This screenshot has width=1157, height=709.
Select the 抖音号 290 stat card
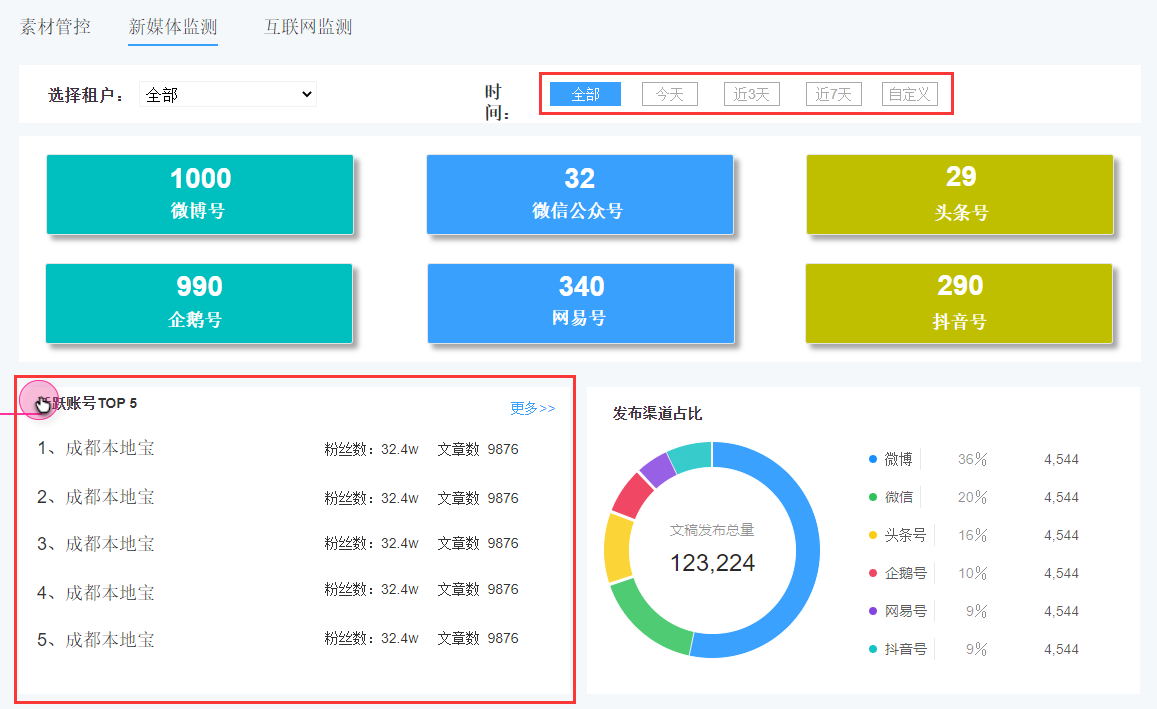pyautogui.click(x=959, y=303)
